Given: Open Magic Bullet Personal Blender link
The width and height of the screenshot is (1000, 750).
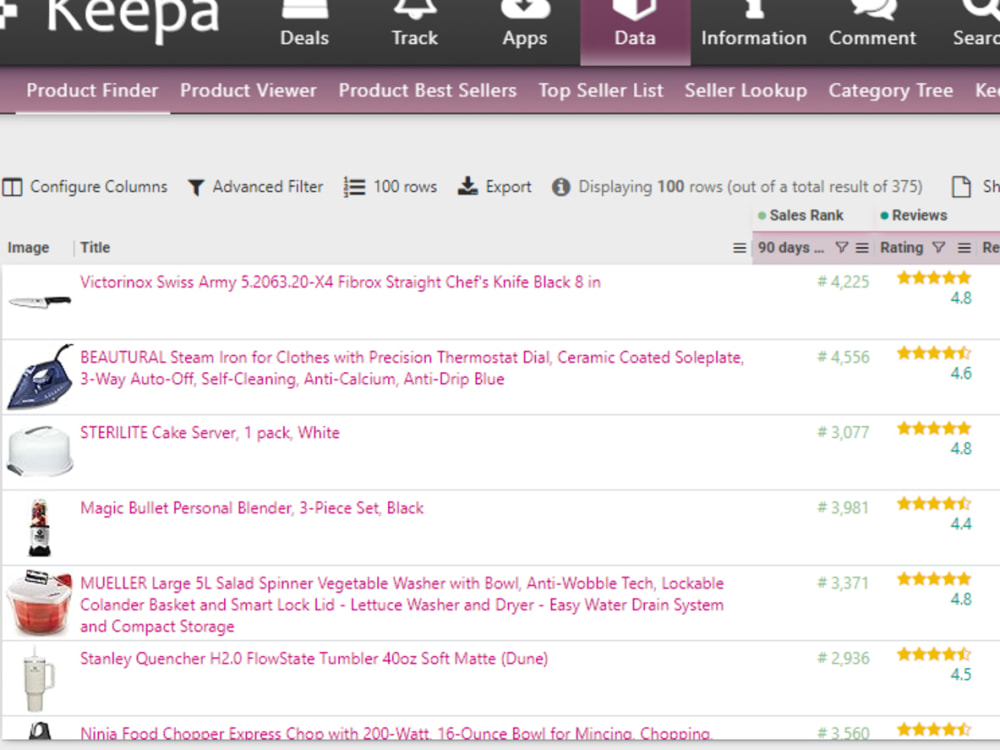Looking at the screenshot, I should (251, 508).
